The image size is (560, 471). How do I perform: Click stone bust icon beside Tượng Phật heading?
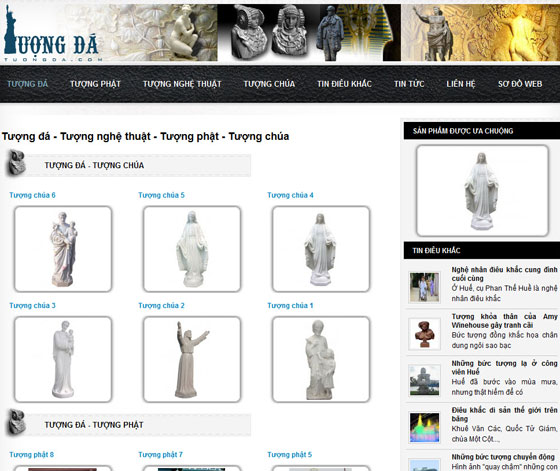[16, 422]
